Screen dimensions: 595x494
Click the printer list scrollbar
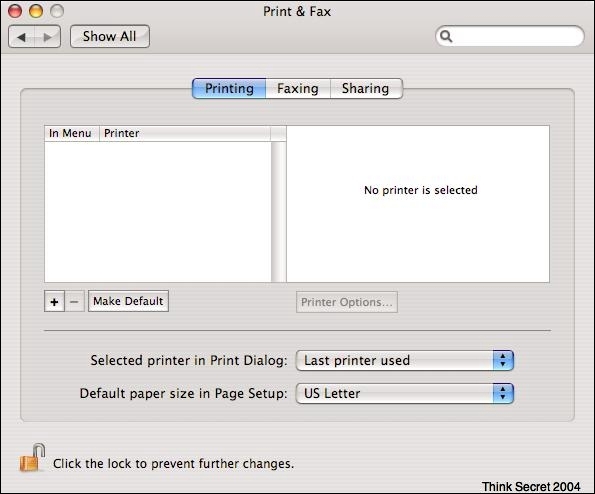pos(279,212)
